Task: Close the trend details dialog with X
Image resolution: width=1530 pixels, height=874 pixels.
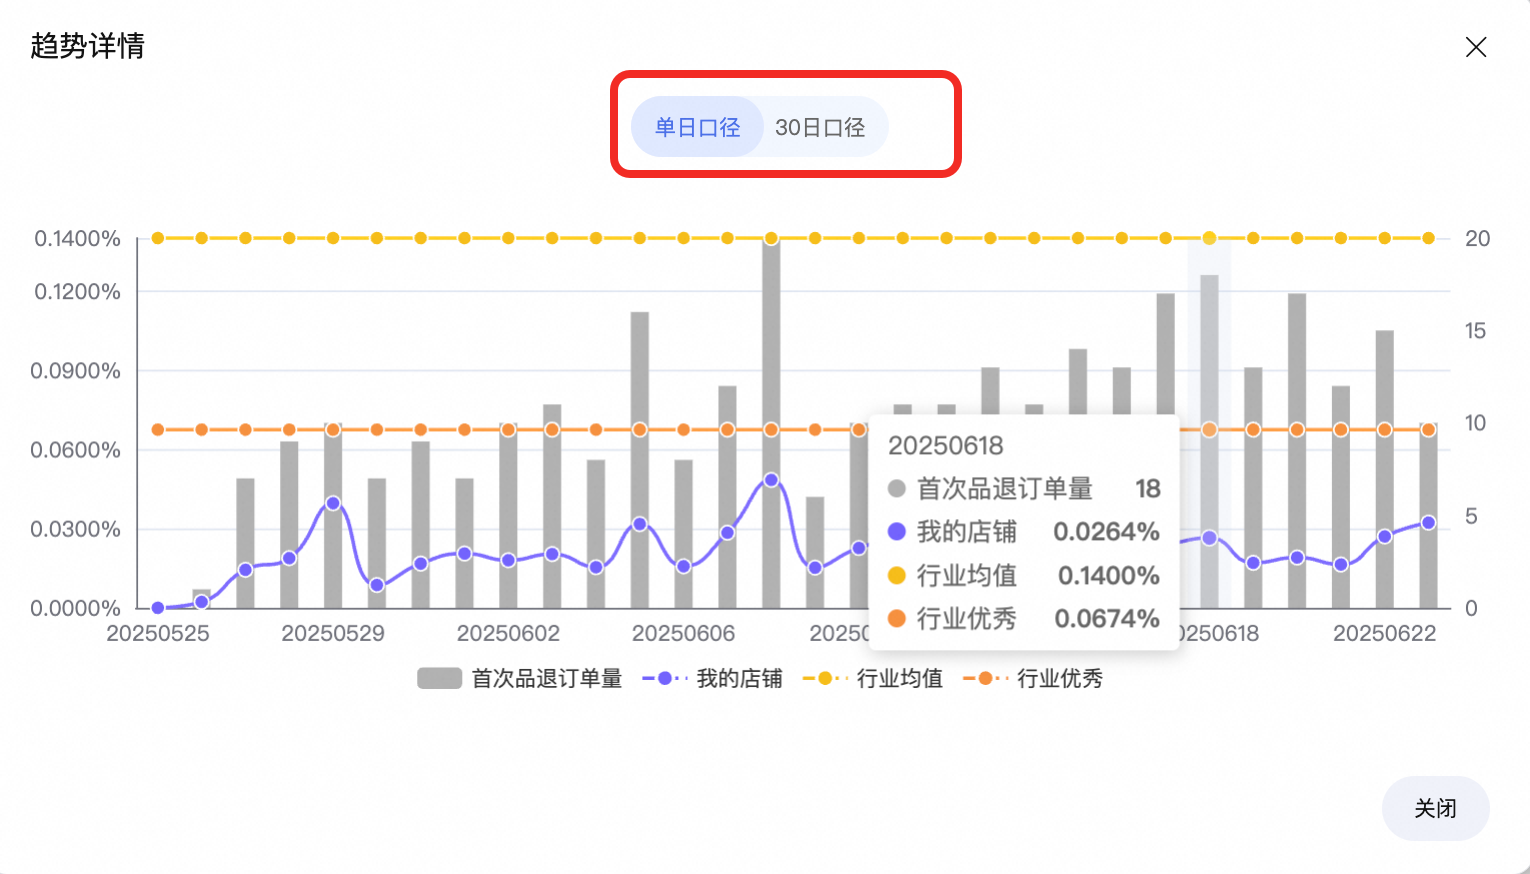Action: [x=1475, y=47]
